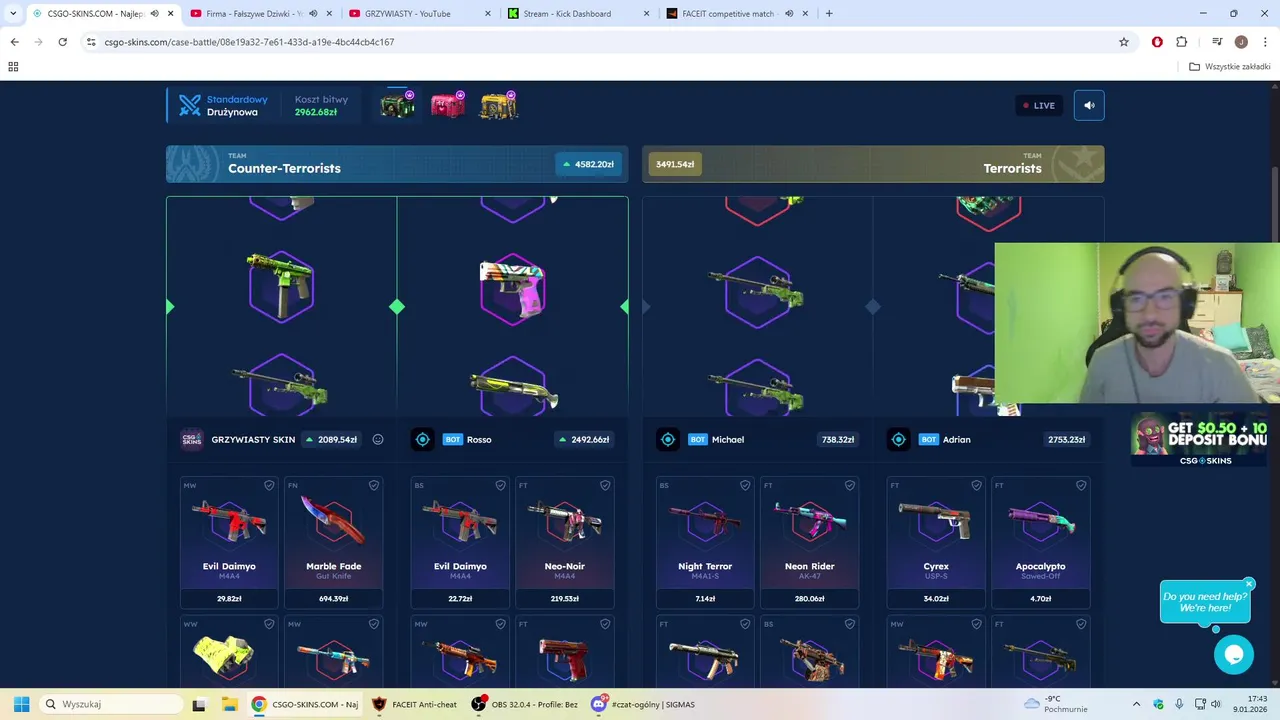Click shield icon on Night Terror card

point(745,485)
